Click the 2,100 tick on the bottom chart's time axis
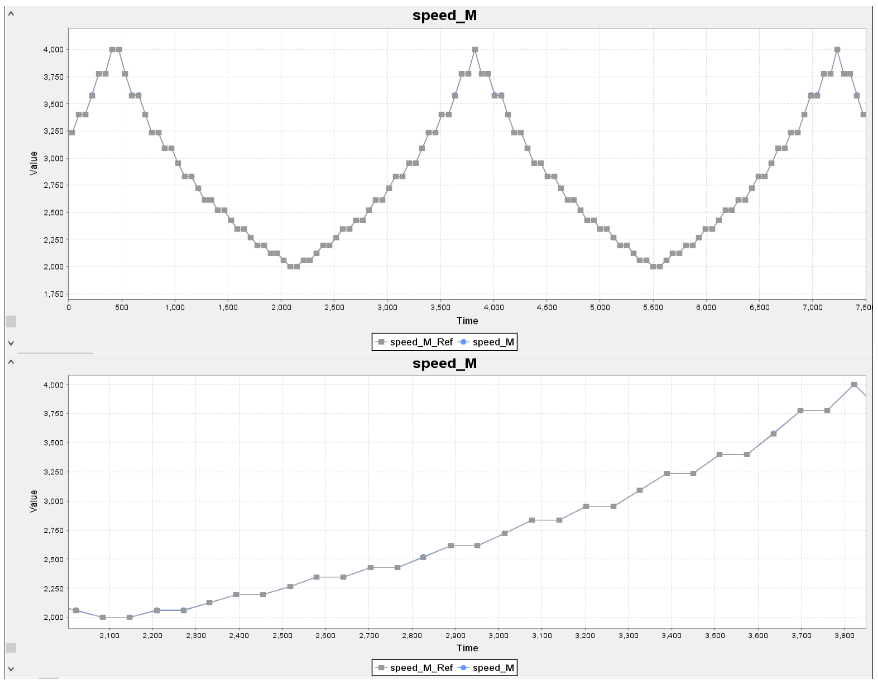878x688 pixels. point(109,635)
